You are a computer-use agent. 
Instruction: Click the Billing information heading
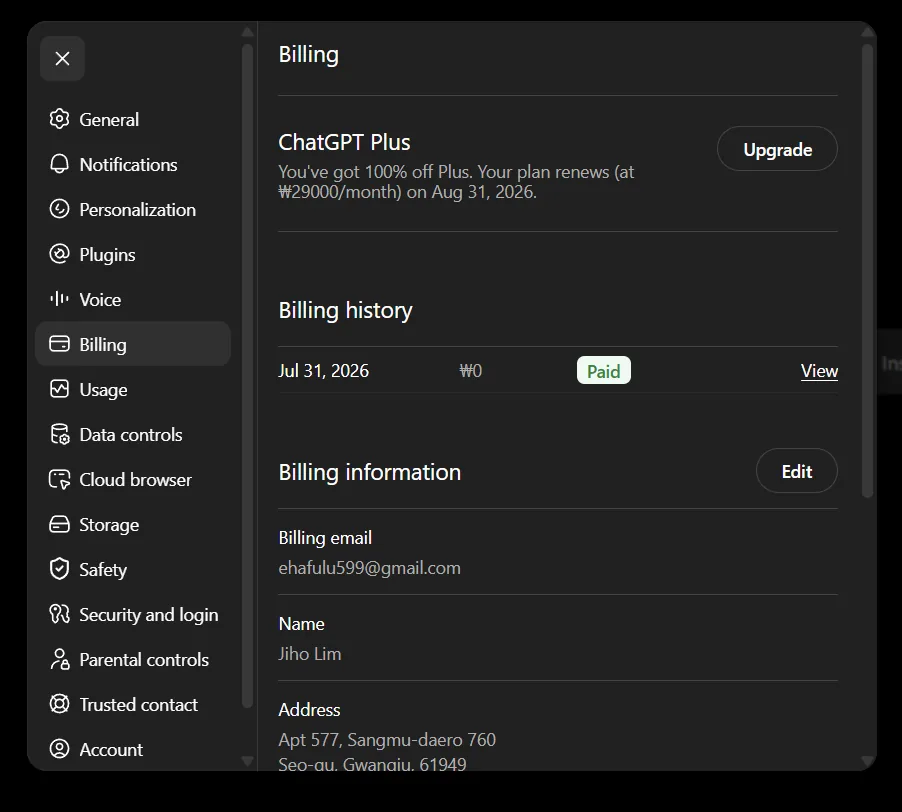click(369, 473)
